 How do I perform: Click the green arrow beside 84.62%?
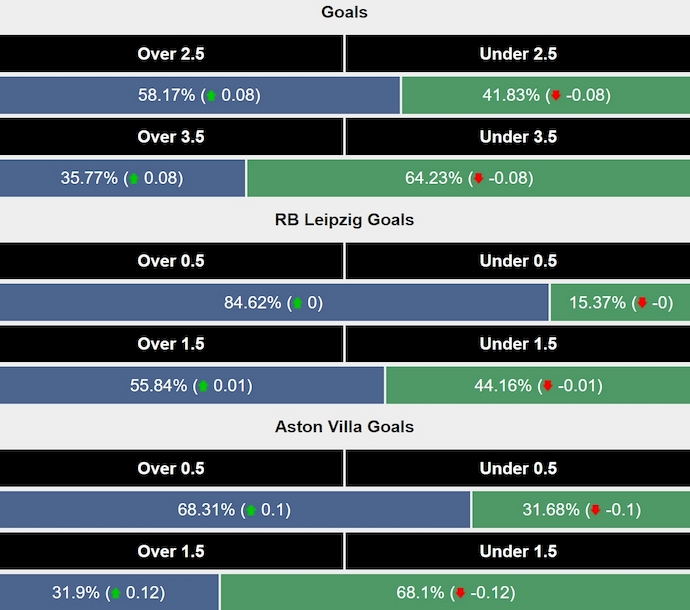coord(296,303)
